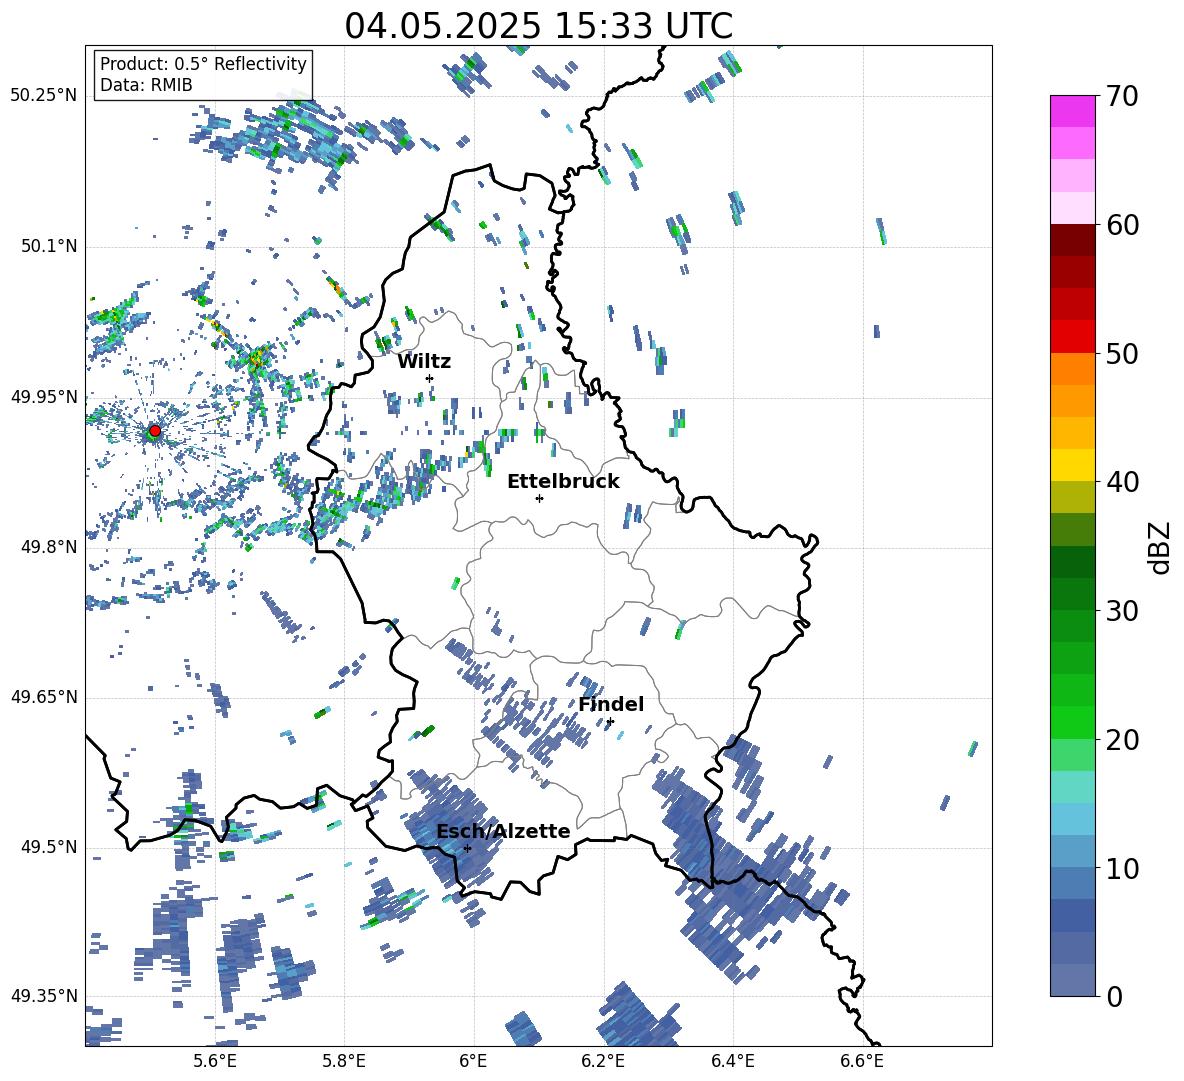This screenshot has width=1184, height=1081.
Task: Click the timestamp title 04.05.2025 15:33 UTC
Action: tap(538, 26)
